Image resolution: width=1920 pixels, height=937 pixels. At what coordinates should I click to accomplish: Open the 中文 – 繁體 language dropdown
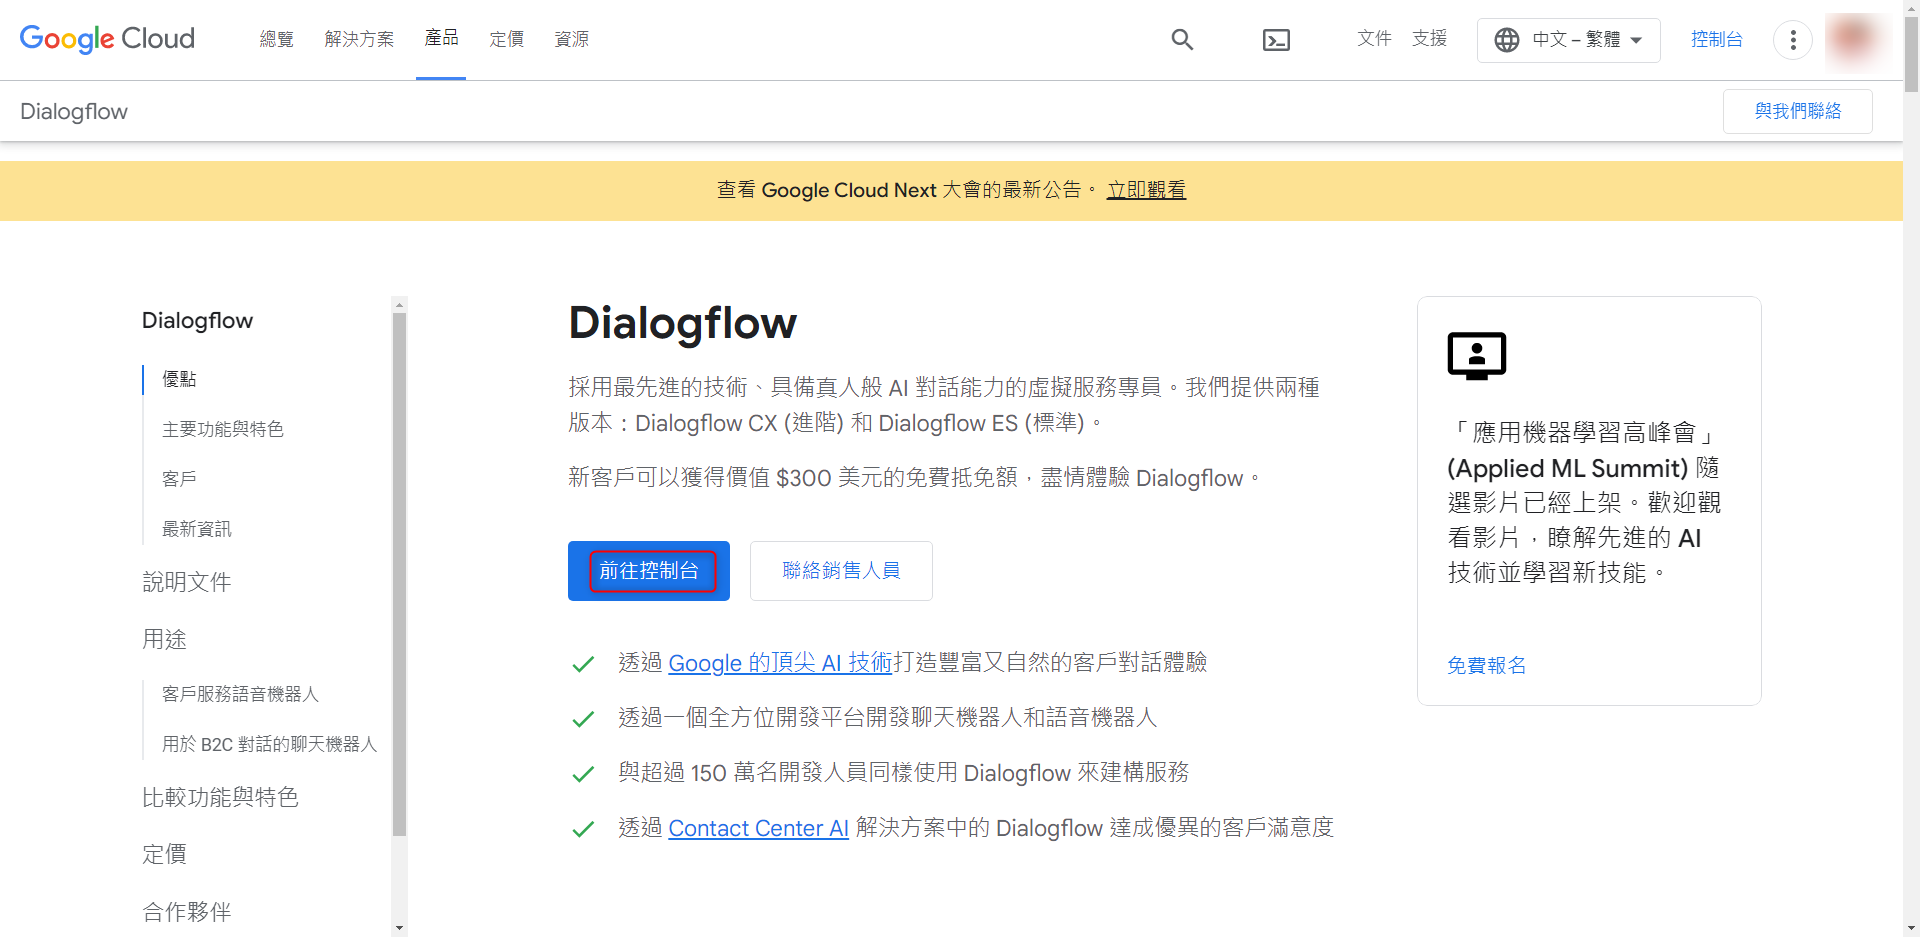click(1568, 40)
